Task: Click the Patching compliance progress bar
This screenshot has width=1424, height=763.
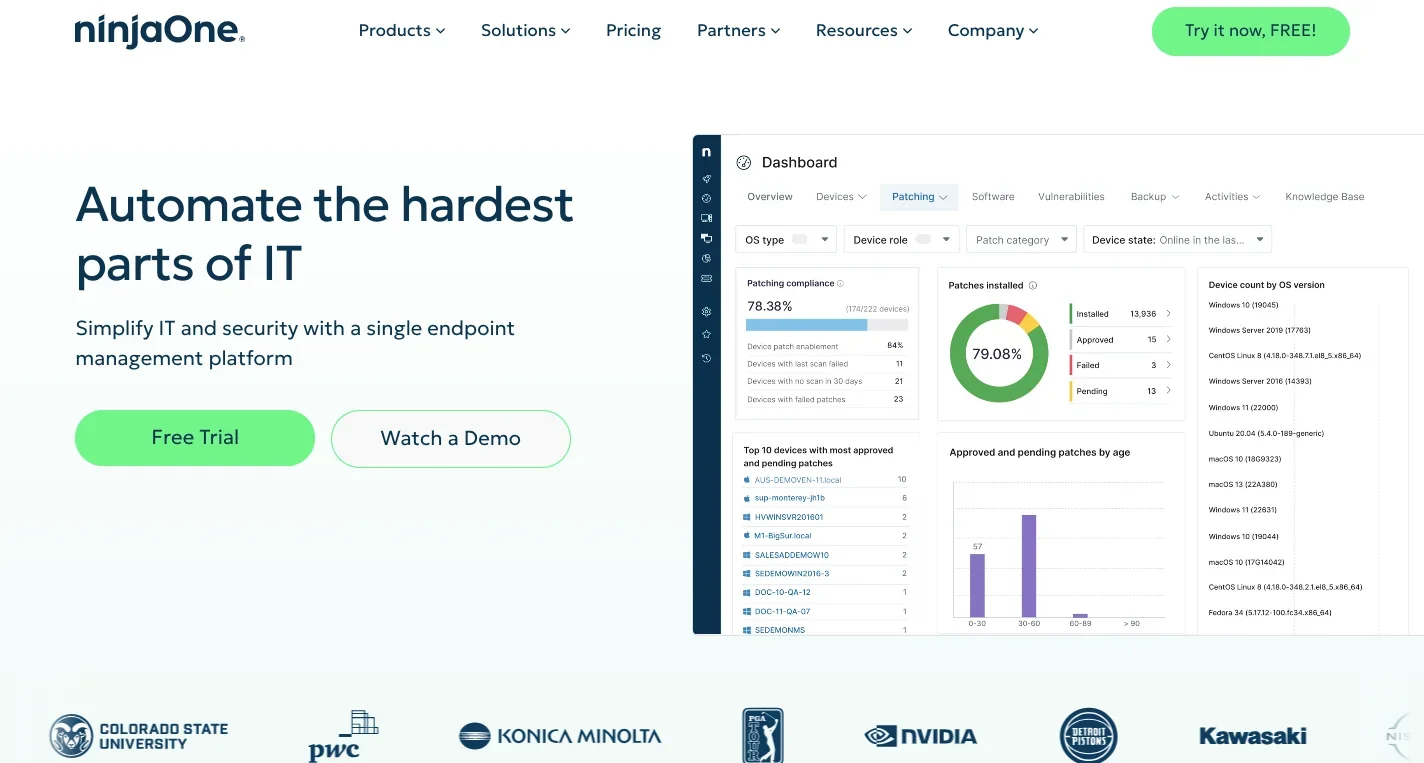Action: click(x=827, y=325)
